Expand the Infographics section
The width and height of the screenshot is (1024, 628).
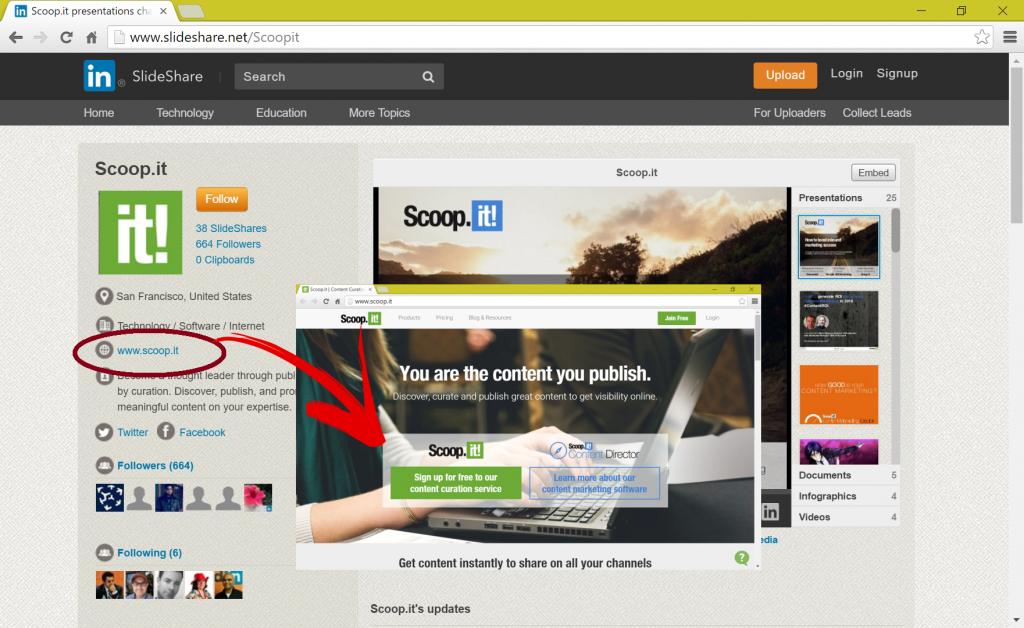point(847,496)
